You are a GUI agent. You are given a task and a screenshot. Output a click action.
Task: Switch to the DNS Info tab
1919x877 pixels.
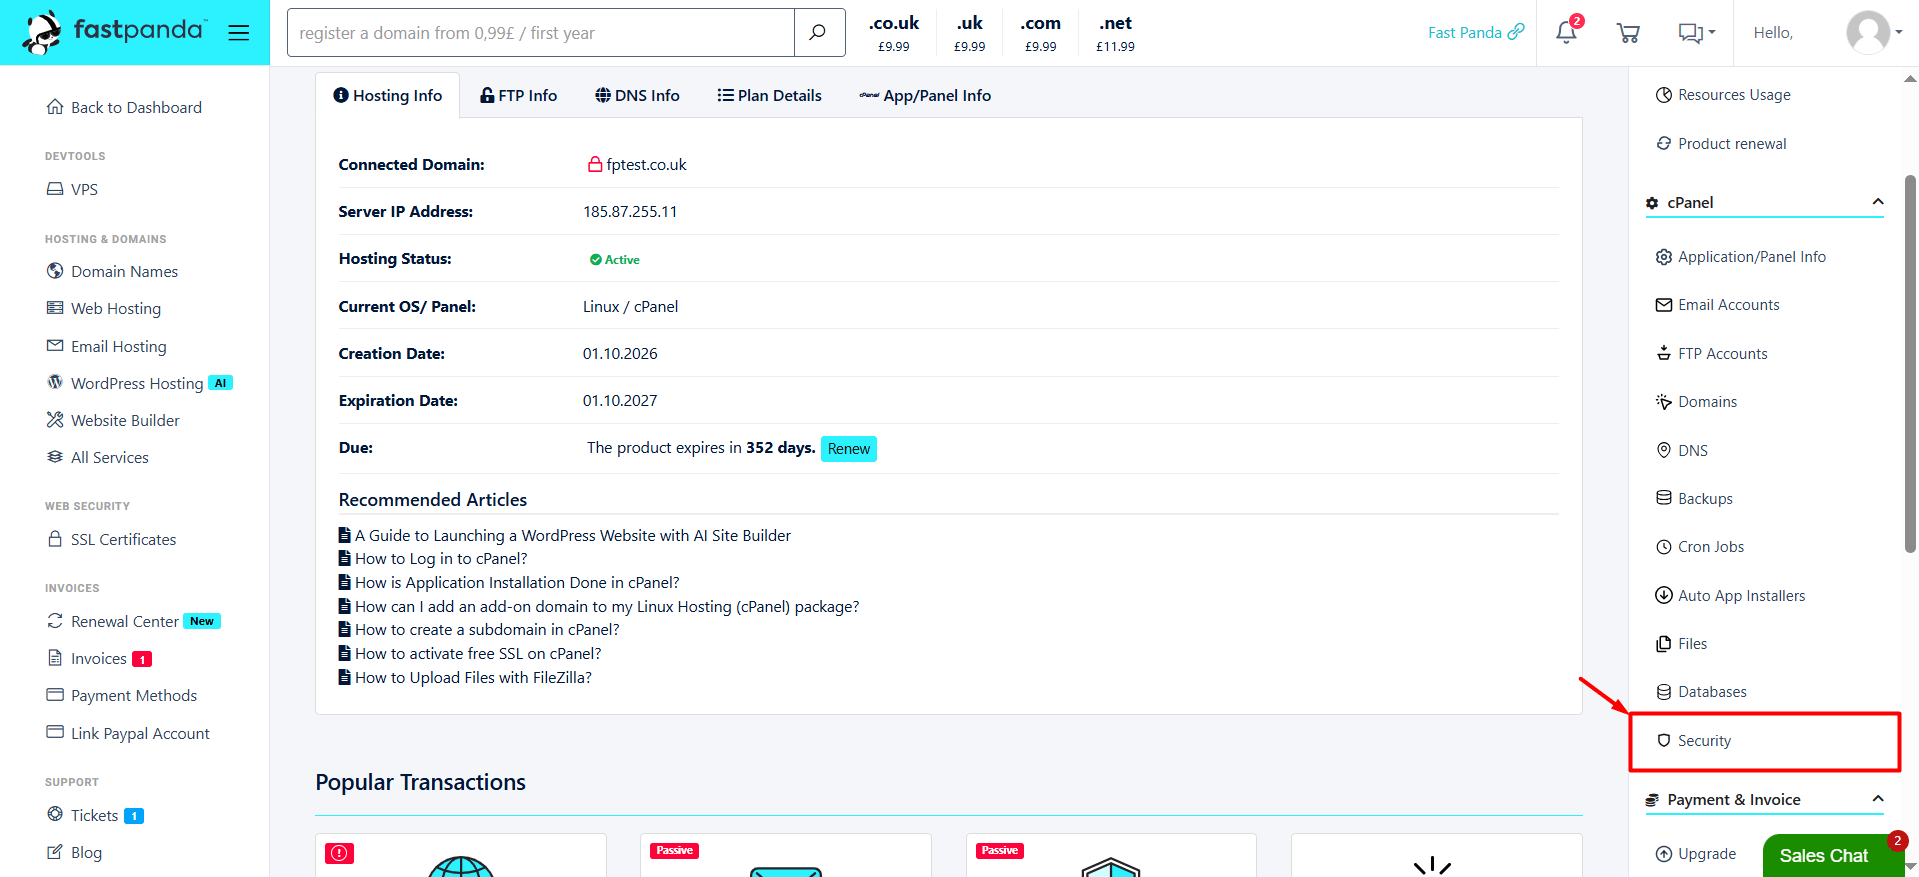(638, 95)
